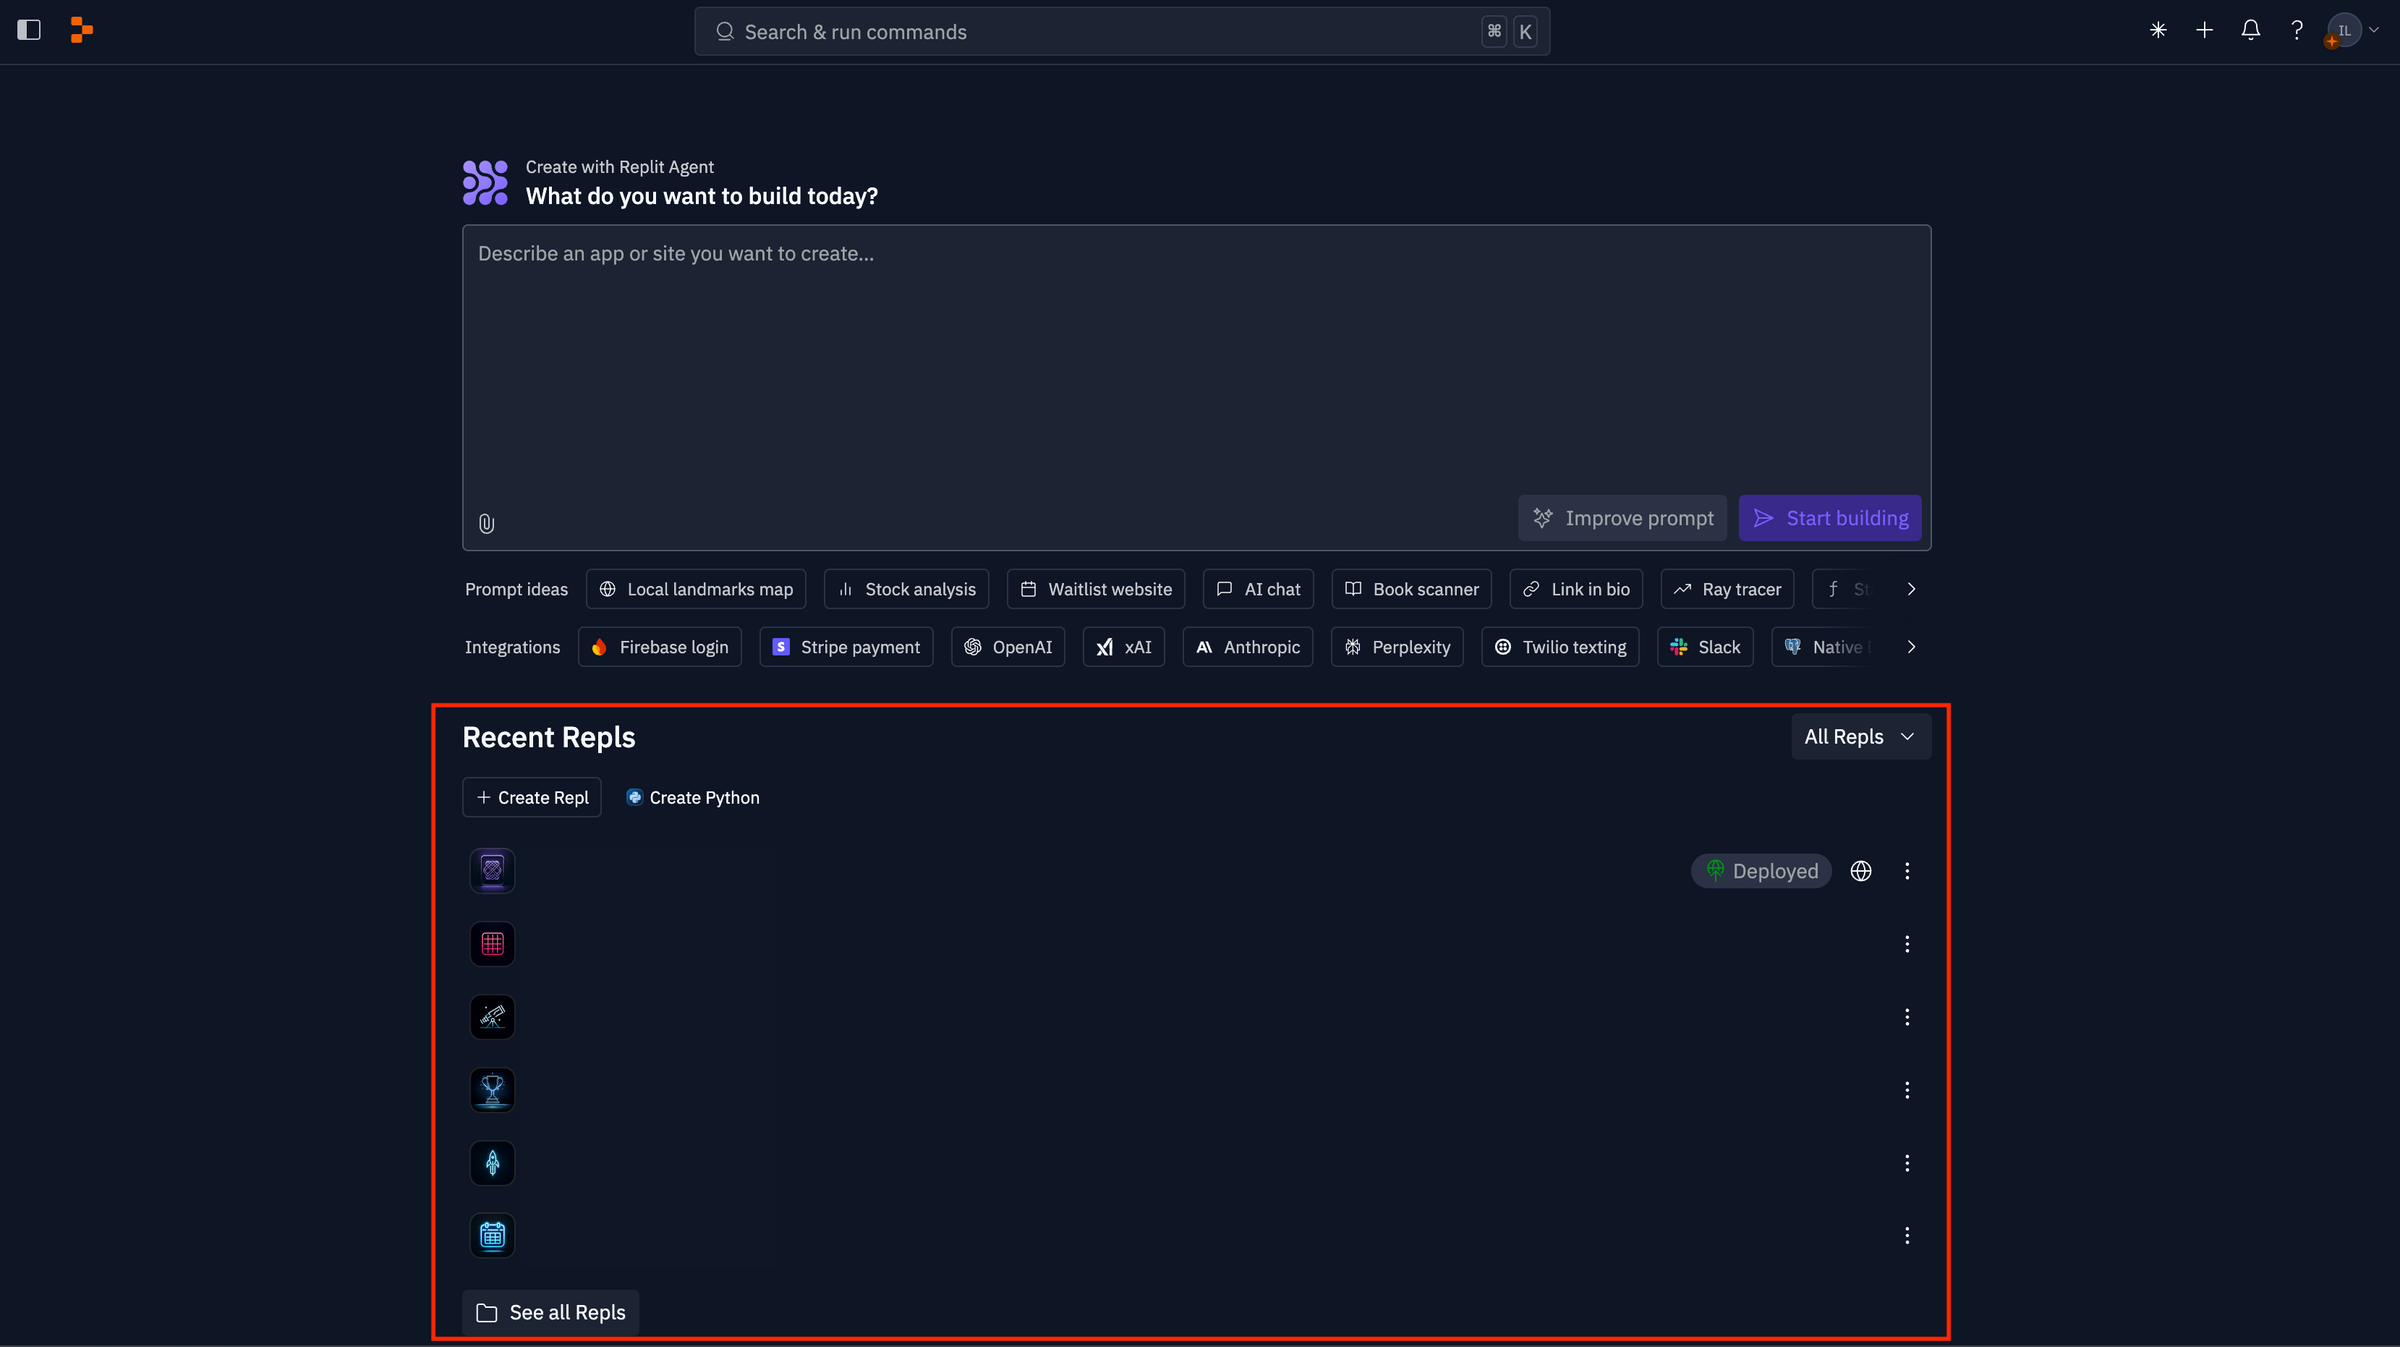Click the Start building button
2400x1347 pixels.
(x=1829, y=518)
